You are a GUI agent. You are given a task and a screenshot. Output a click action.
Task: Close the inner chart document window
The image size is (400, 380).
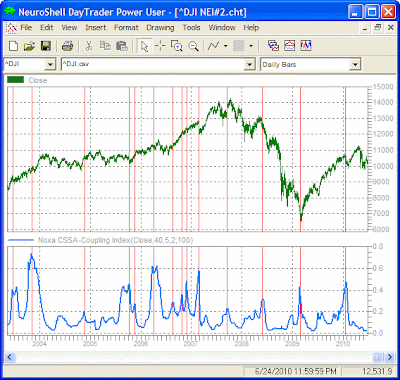(390, 28)
